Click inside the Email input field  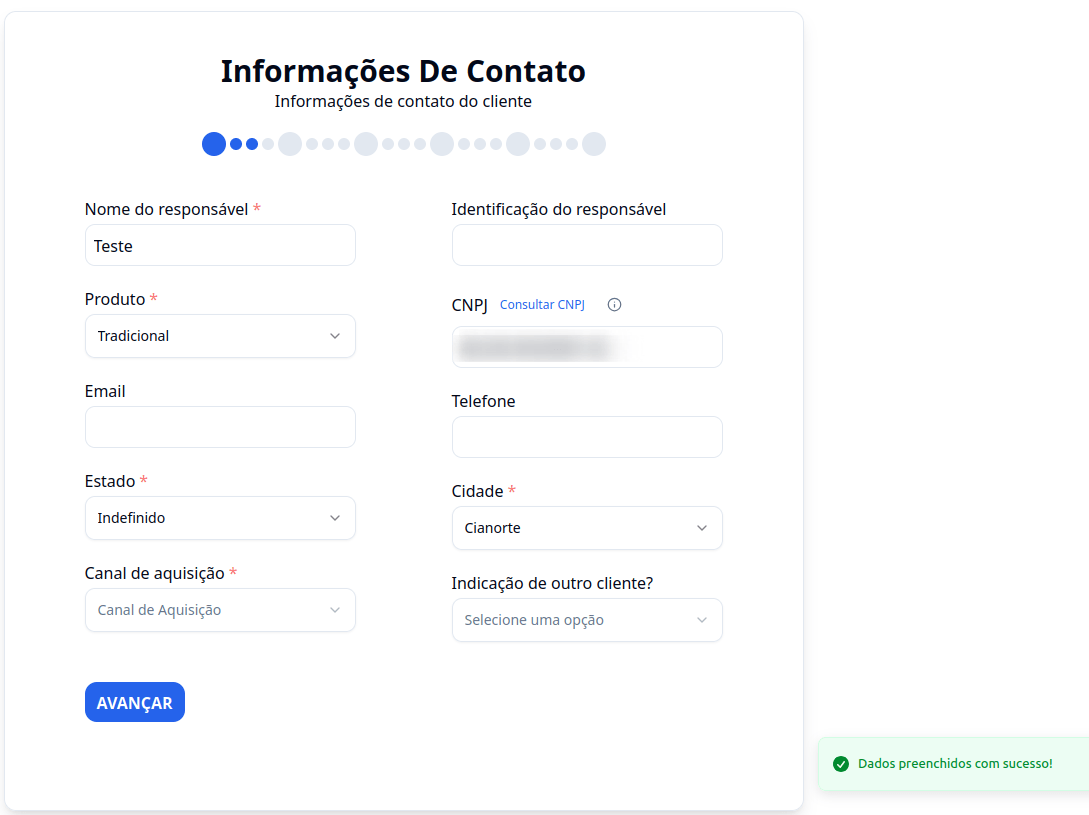click(x=220, y=427)
